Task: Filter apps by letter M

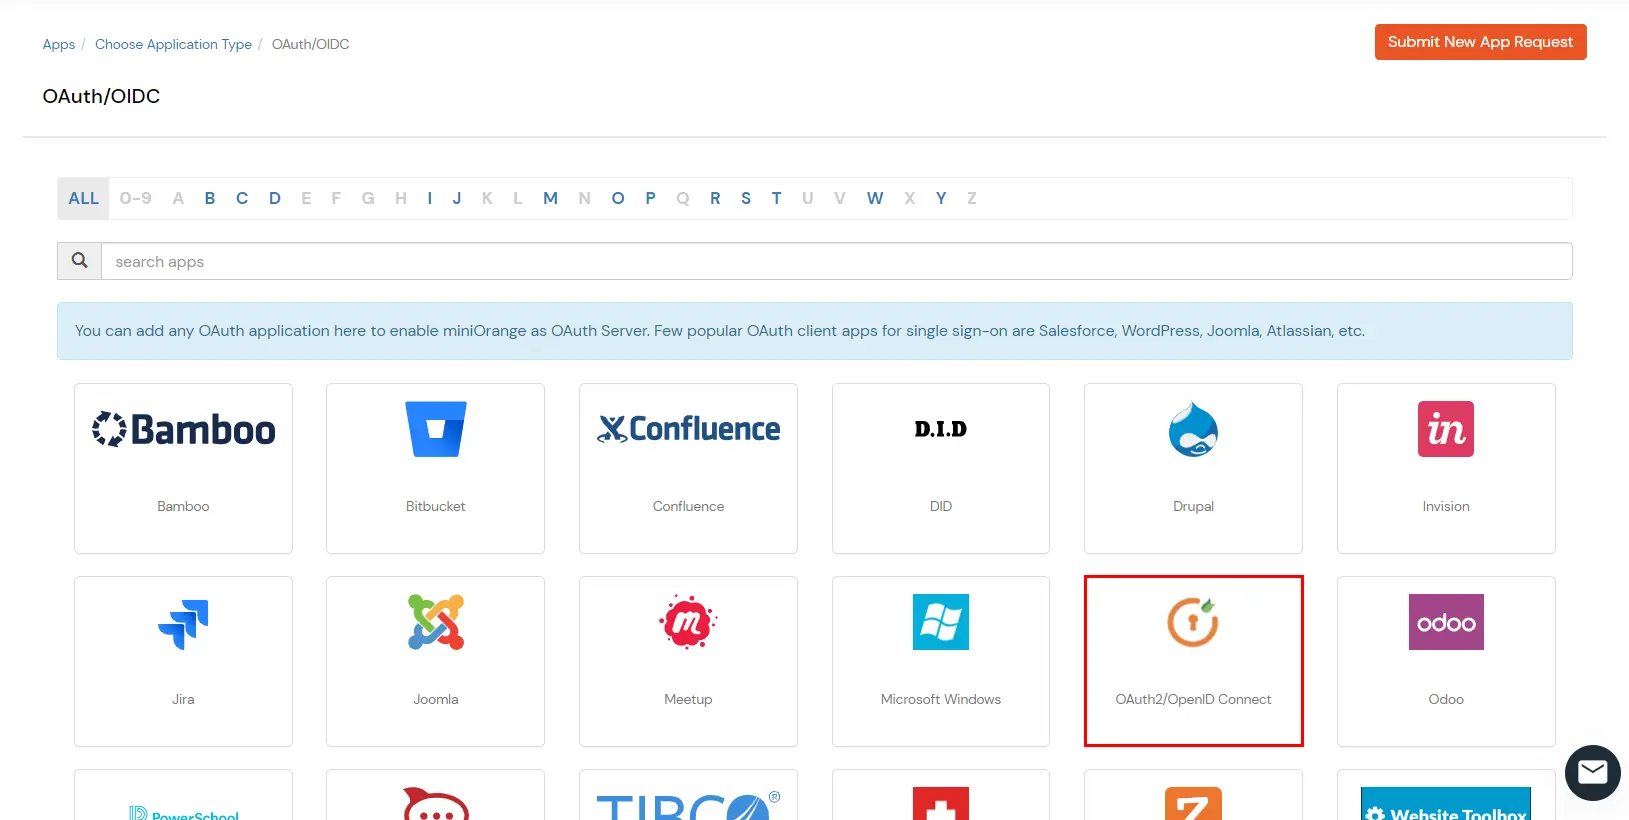Action: point(550,198)
